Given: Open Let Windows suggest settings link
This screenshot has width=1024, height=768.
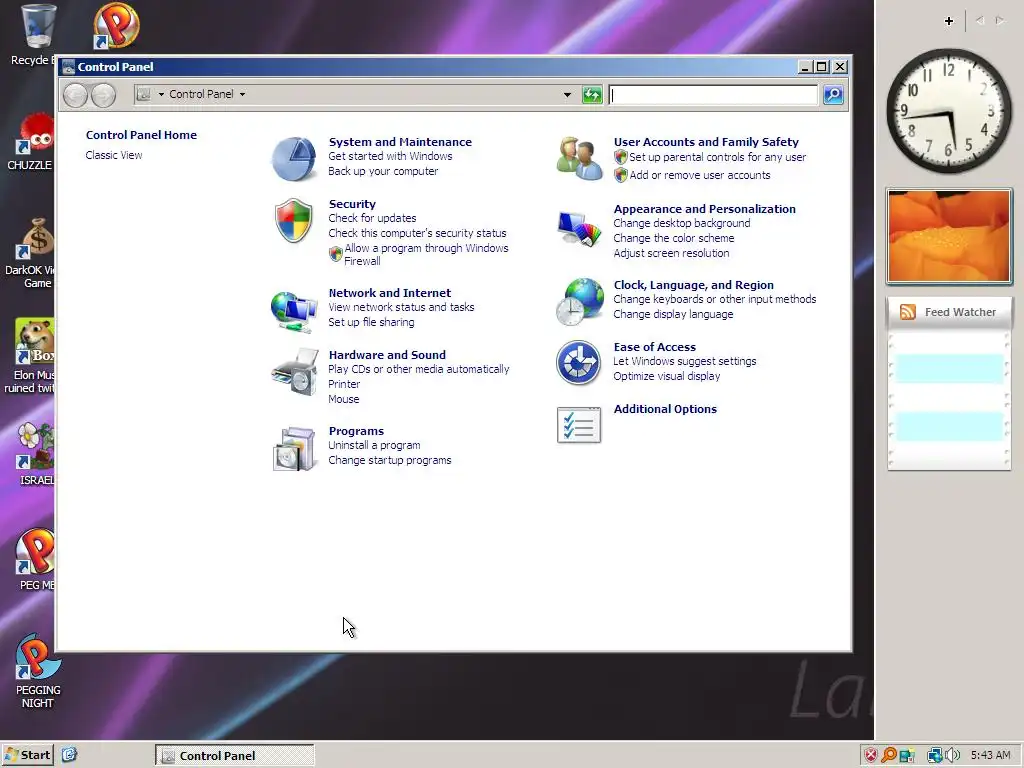Looking at the screenshot, I should coord(684,362).
